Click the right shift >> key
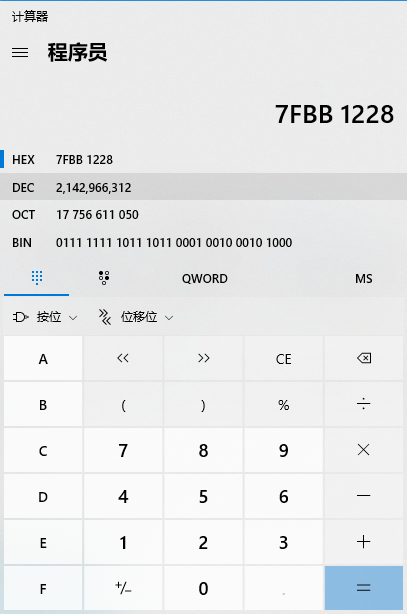Screen dimensions: 407x614 coord(203,358)
